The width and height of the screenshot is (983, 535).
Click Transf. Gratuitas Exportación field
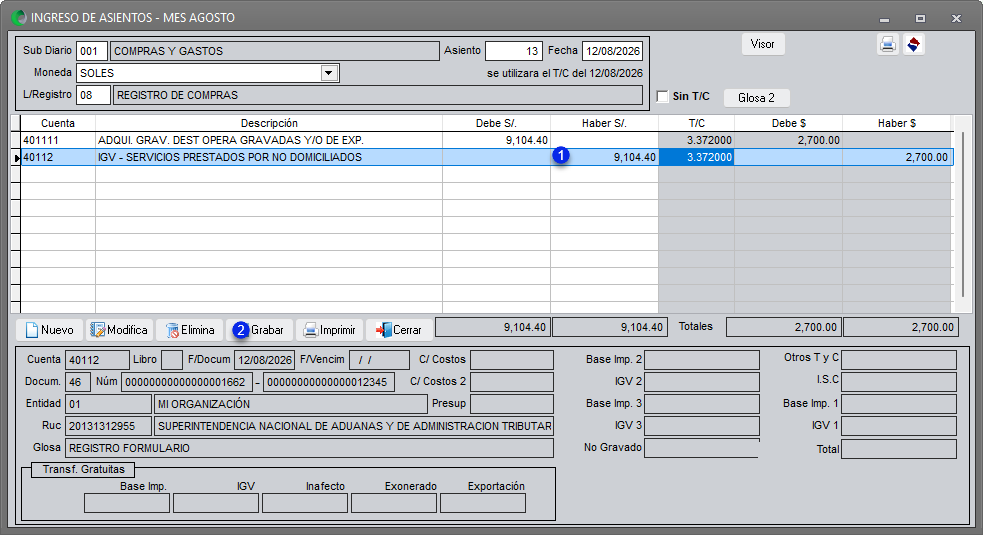483,503
